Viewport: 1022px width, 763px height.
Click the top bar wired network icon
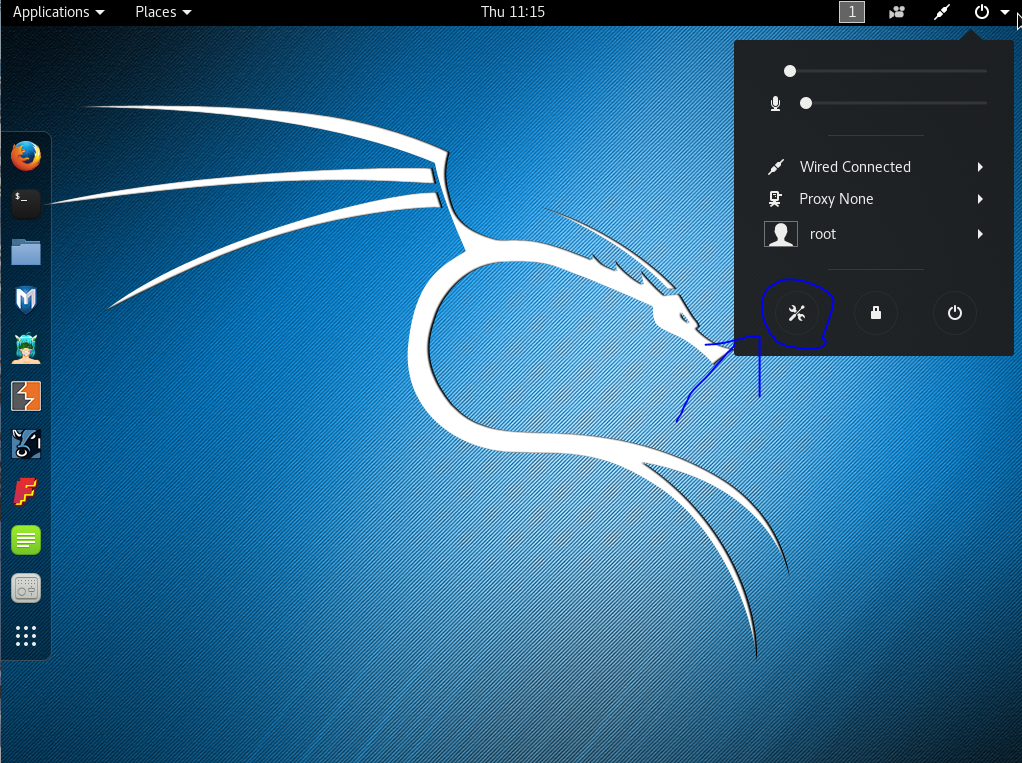coord(942,12)
